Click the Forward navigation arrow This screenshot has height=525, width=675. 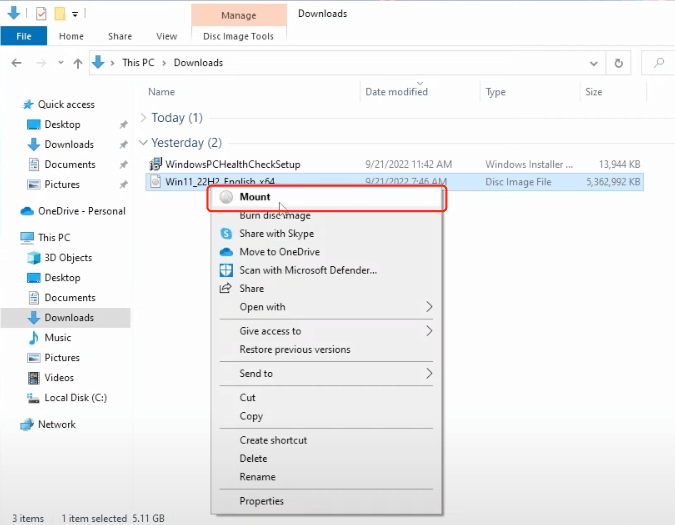point(41,63)
